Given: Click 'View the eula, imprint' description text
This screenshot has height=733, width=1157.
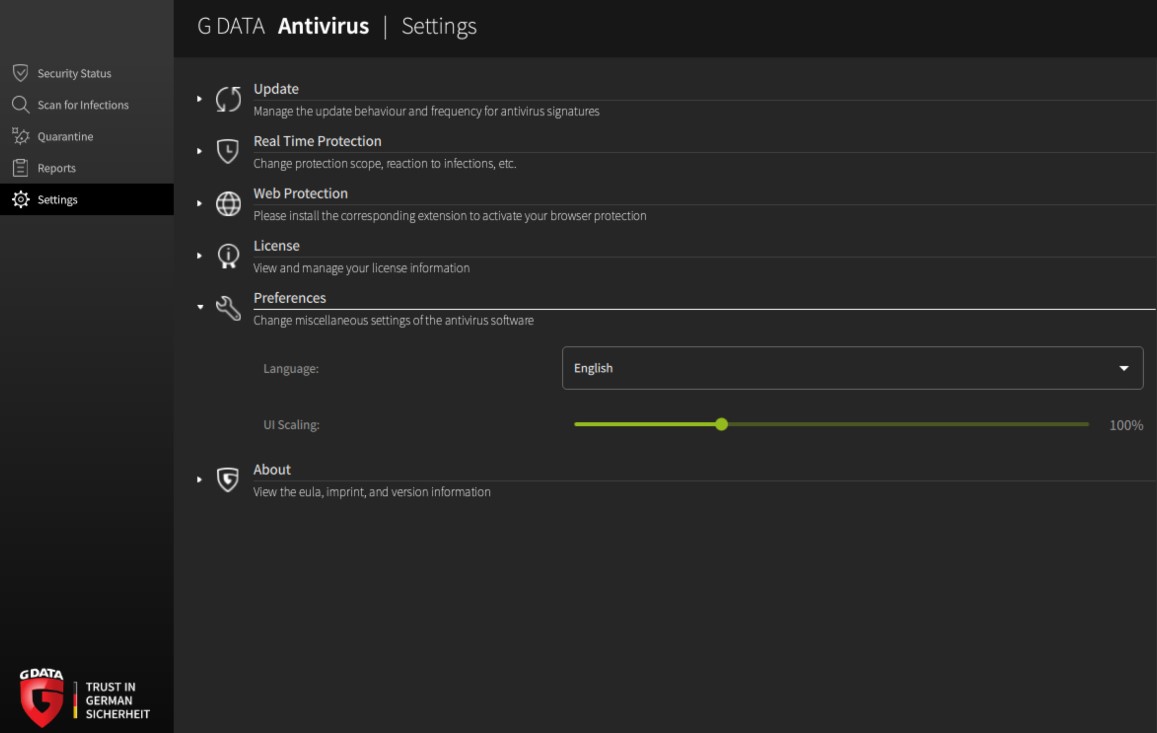Looking at the screenshot, I should point(372,492).
